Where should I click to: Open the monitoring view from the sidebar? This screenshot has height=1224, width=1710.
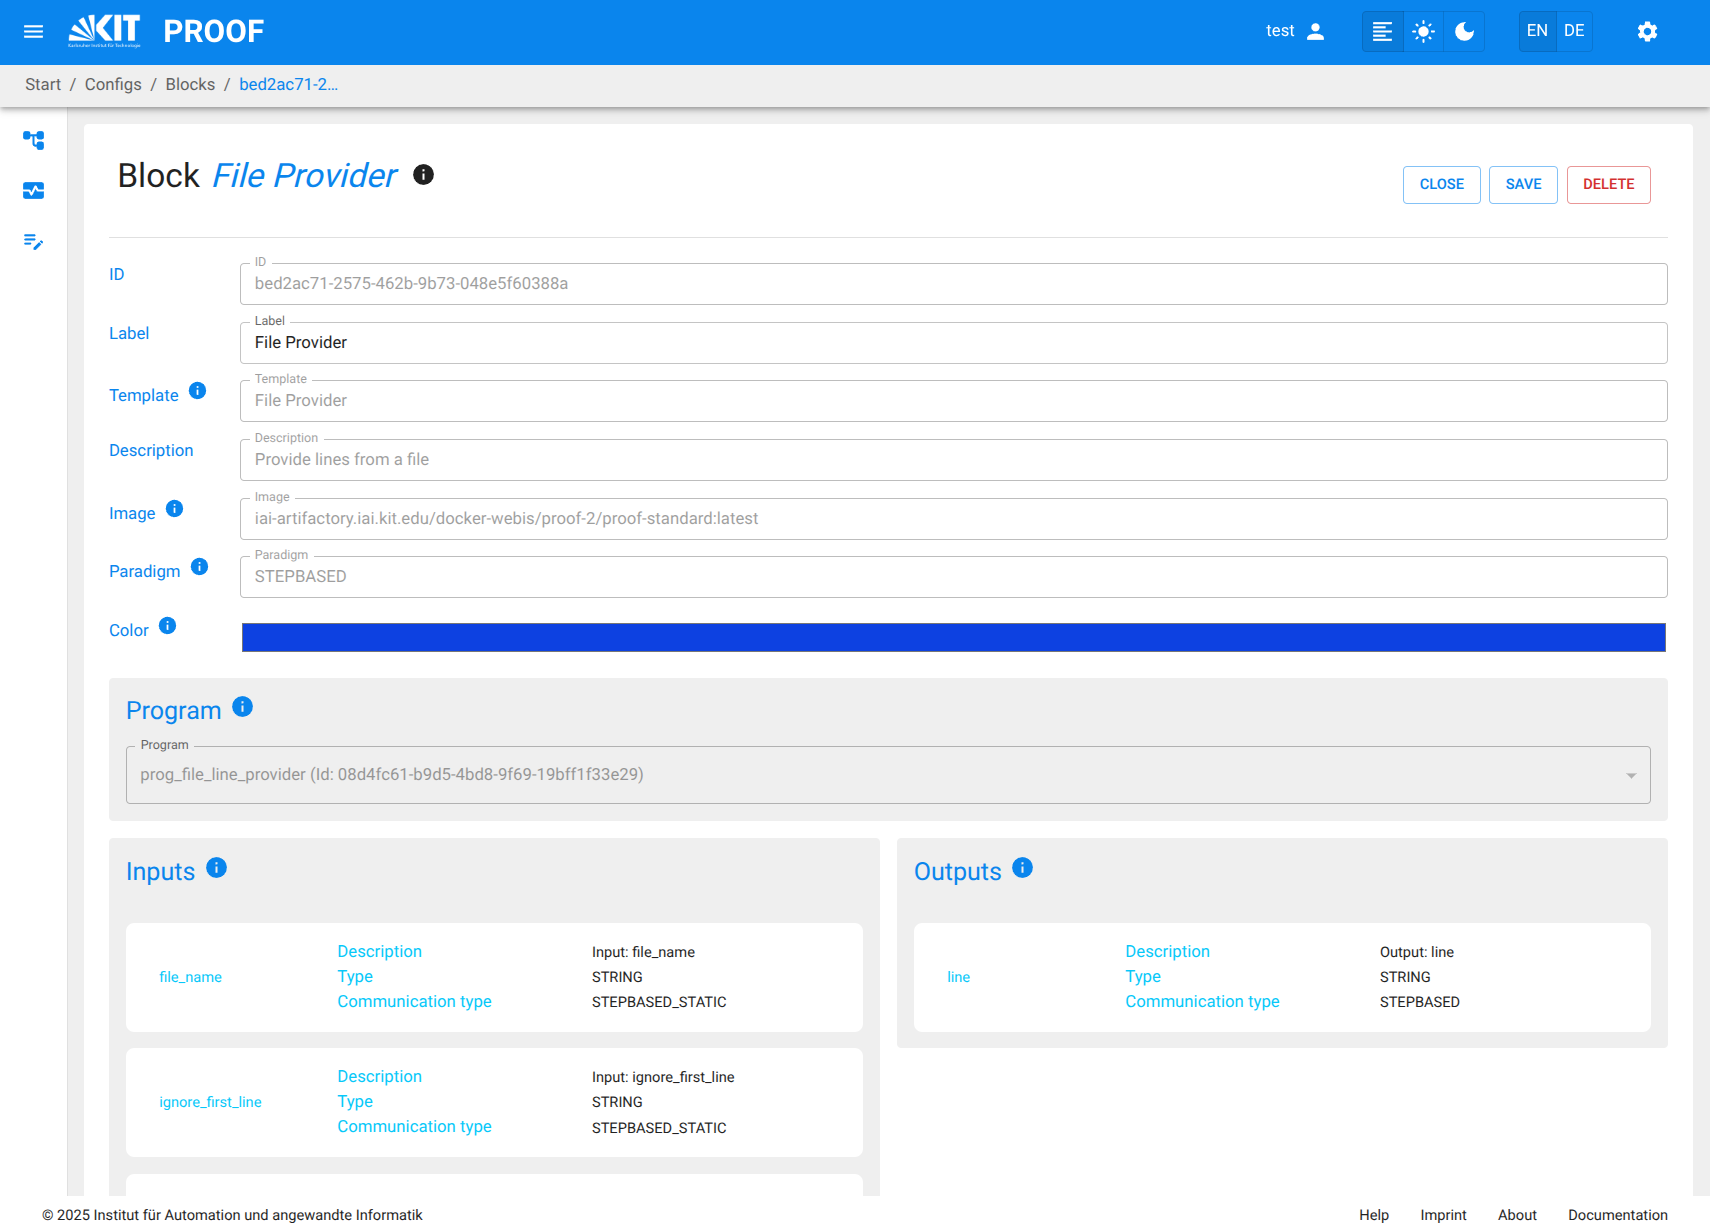tap(33, 190)
